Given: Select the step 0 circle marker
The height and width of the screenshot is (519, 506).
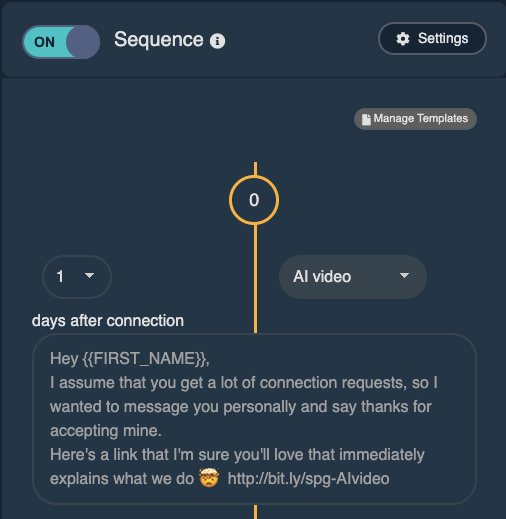Looking at the screenshot, I should [254, 200].
